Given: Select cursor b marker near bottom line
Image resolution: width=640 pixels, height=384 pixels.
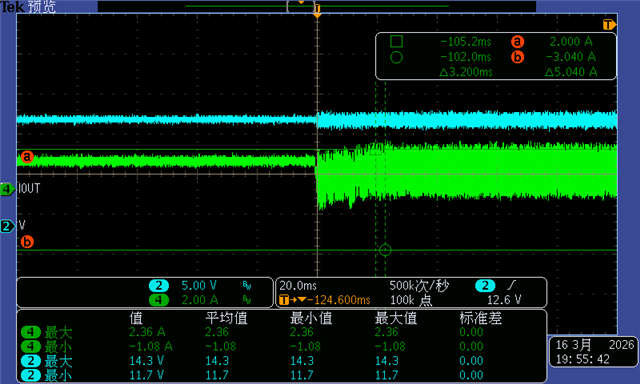Looking at the screenshot, I should [27, 242].
